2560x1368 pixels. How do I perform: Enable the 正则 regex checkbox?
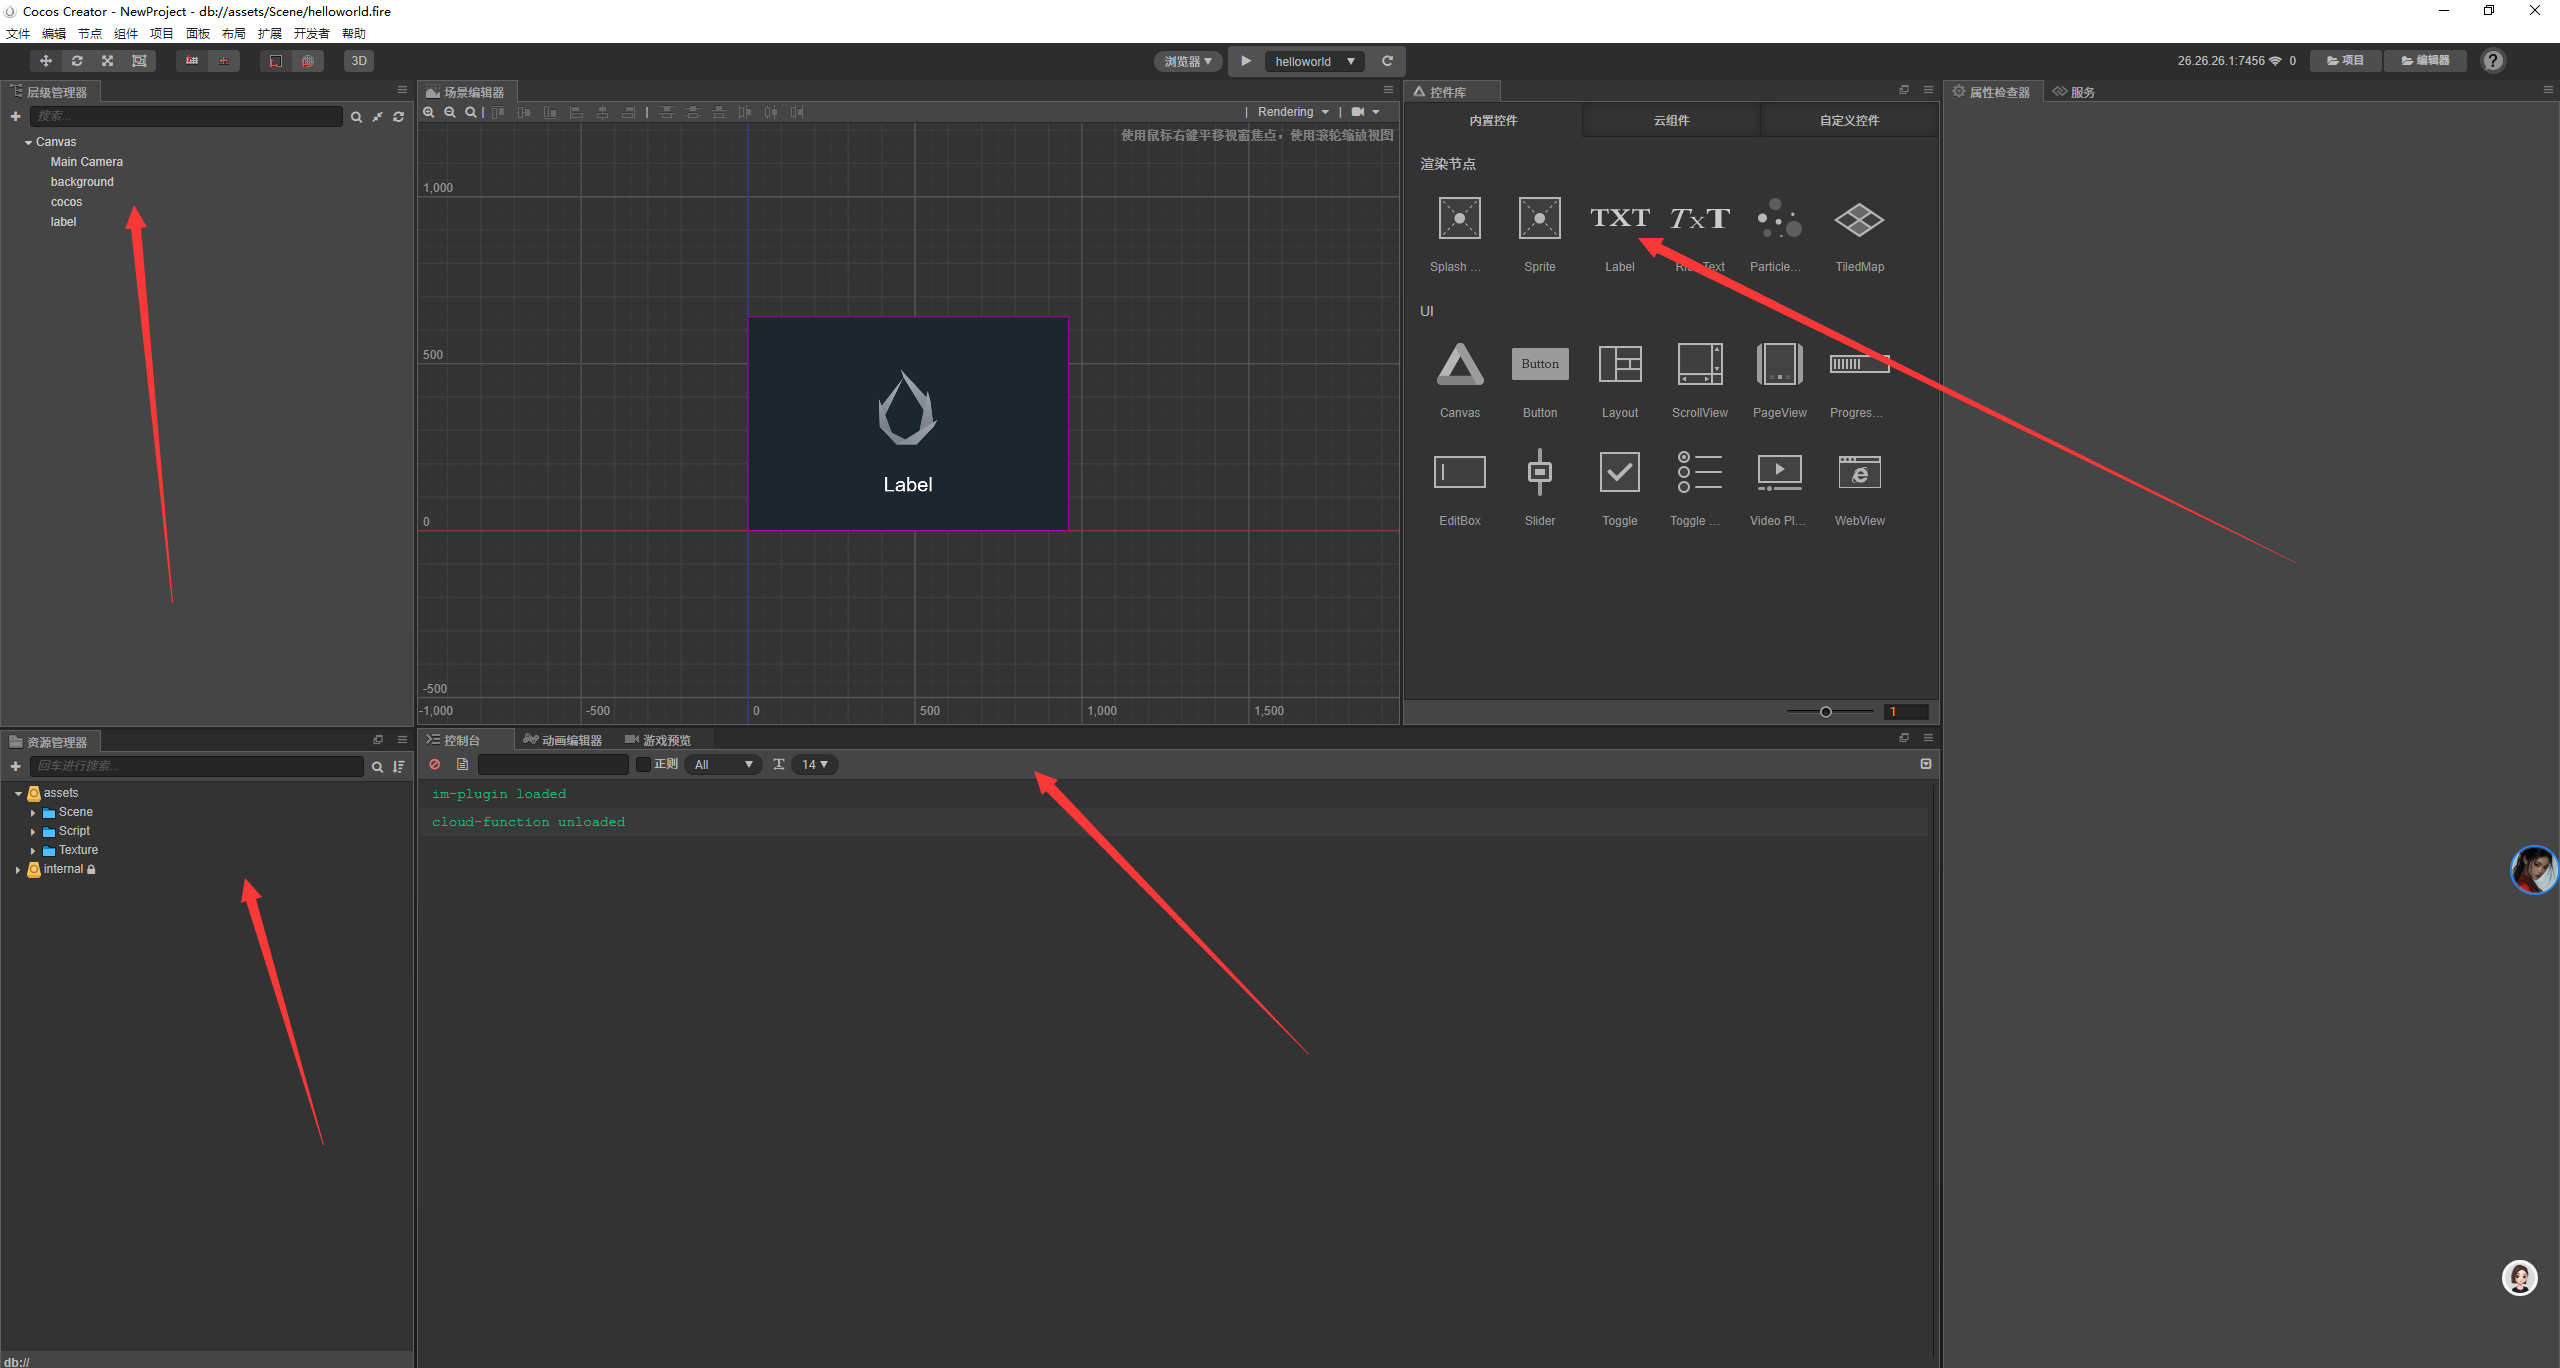coord(643,765)
